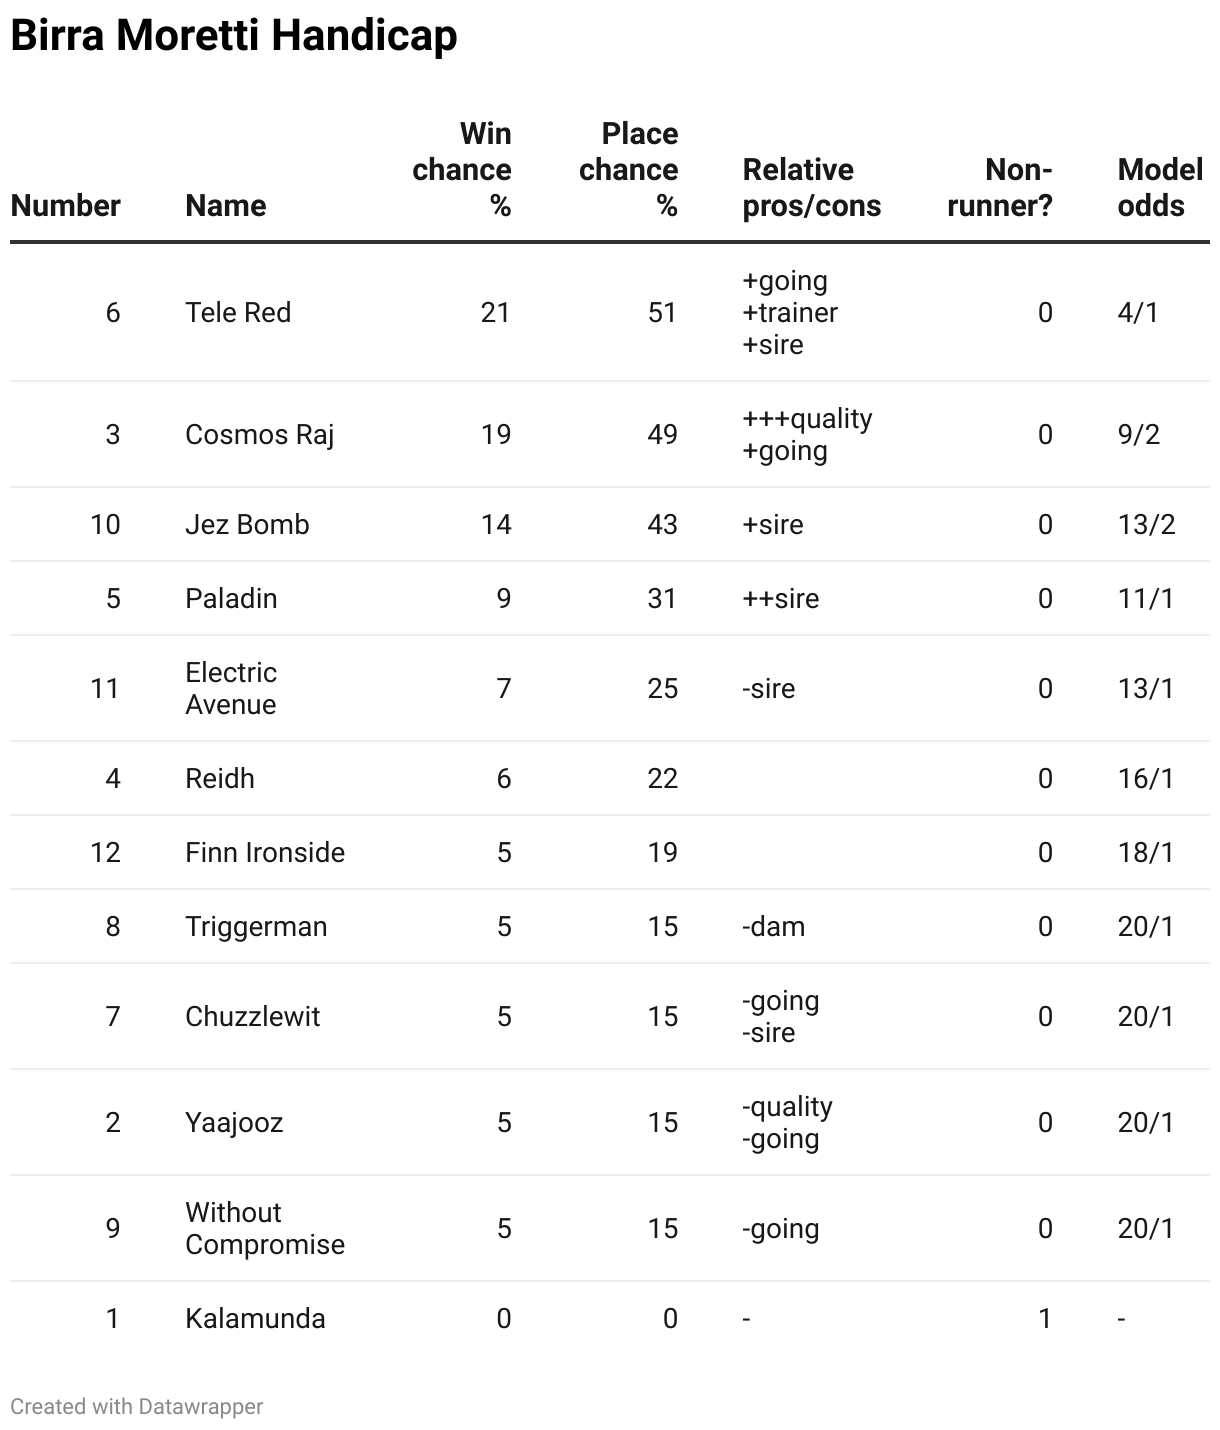Click Reidh's 16/1 model odds

[1146, 779]
